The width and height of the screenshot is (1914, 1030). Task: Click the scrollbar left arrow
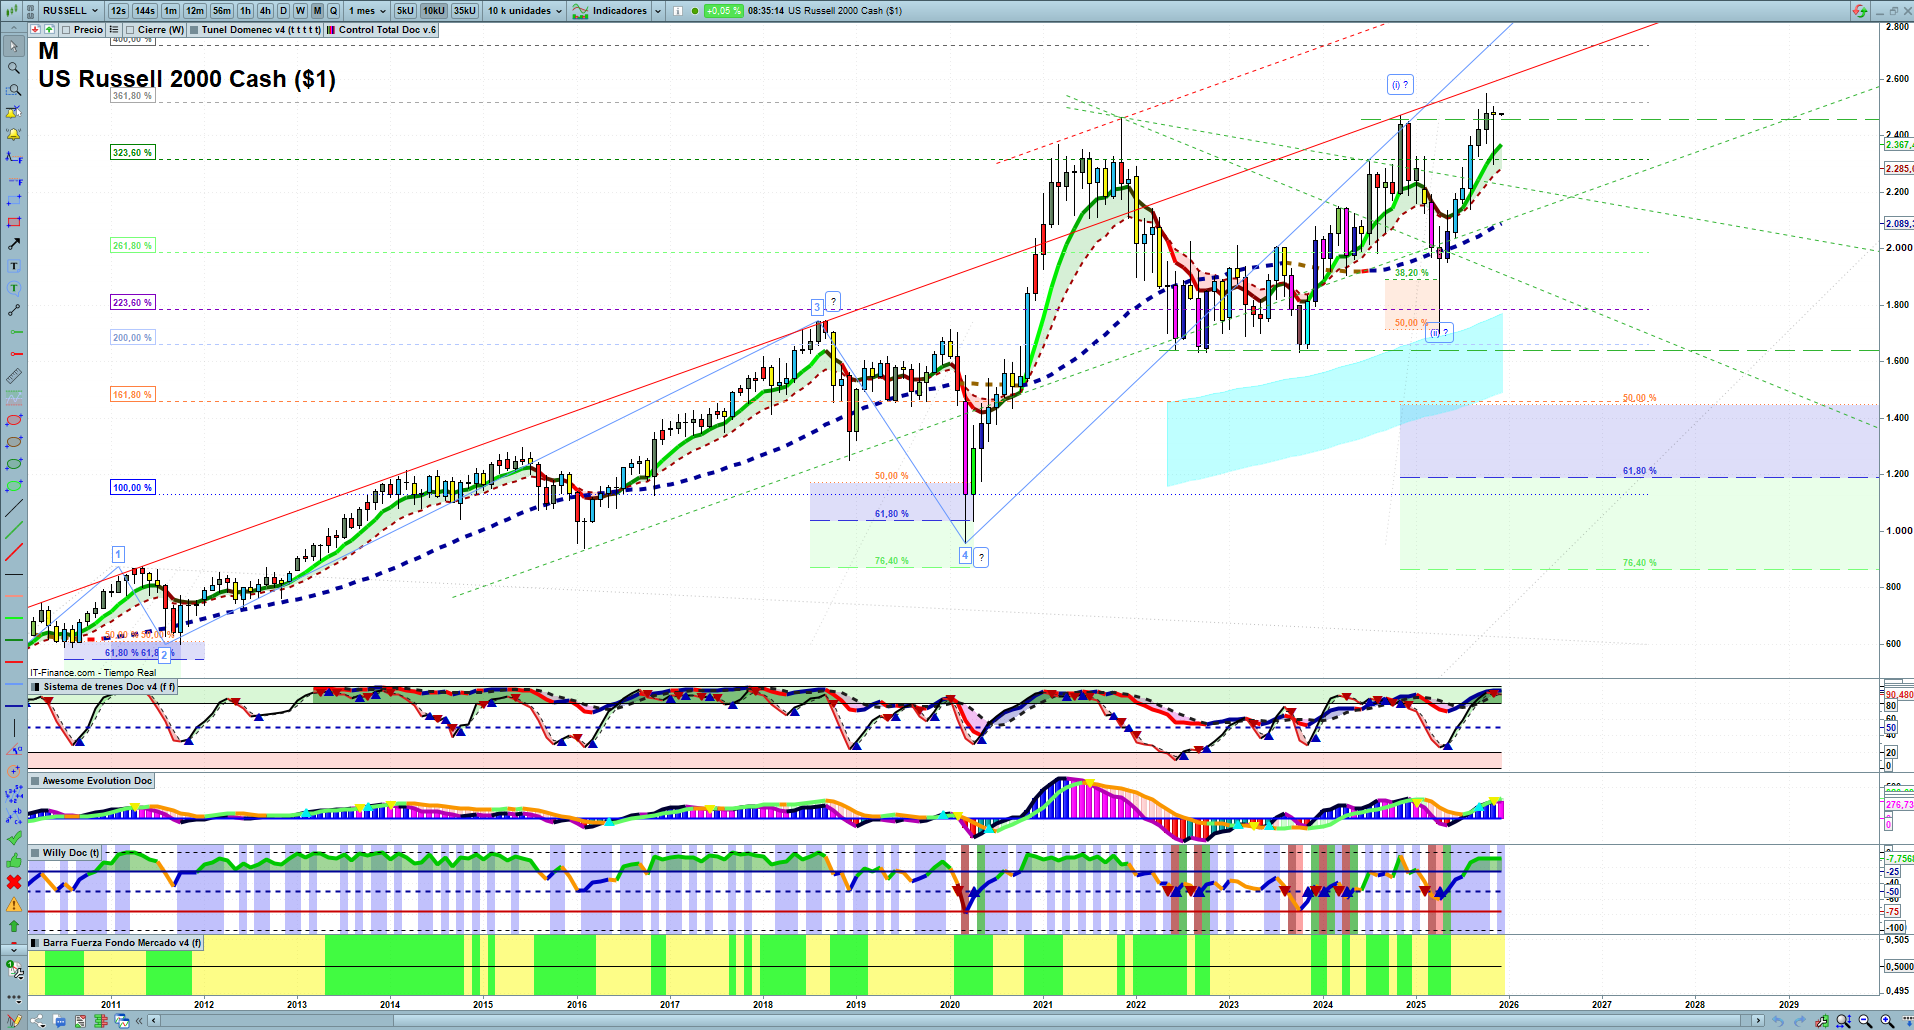[x=153, y=1021]
